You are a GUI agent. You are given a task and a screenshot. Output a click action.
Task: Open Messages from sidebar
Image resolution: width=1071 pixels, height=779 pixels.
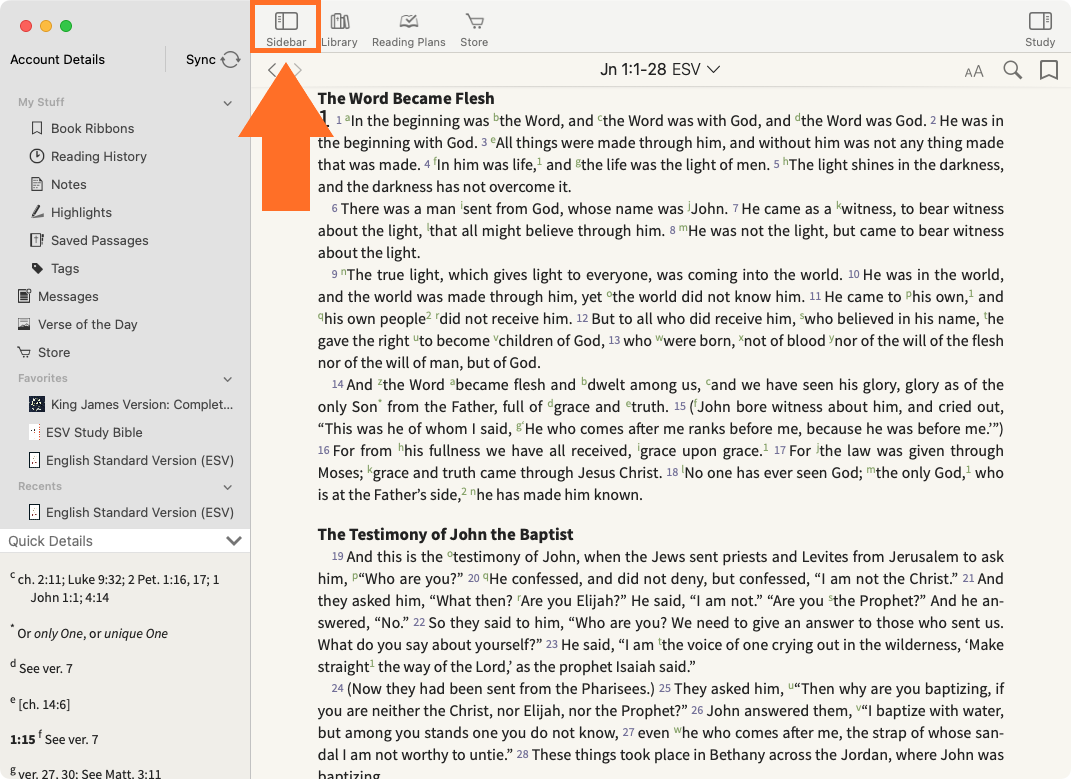[68, 297]
